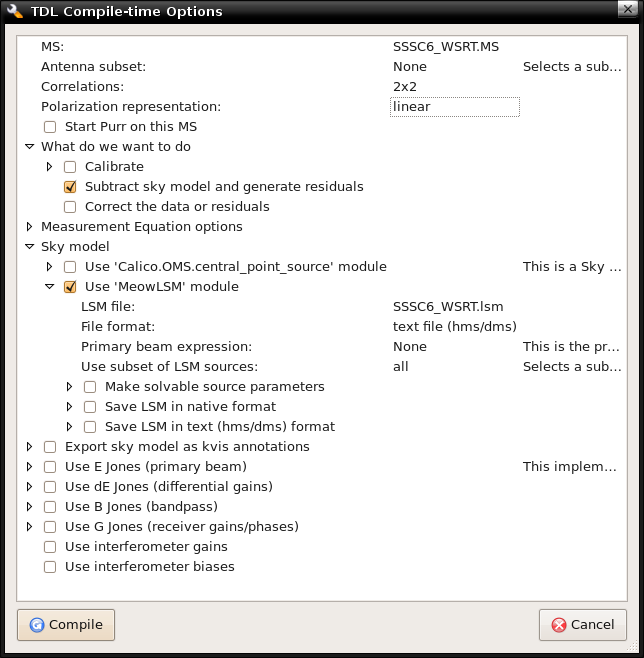Collapse the Use 'MeowLSM' module tree
Viewport: 644px width, 658px height.
click(50, 286)
